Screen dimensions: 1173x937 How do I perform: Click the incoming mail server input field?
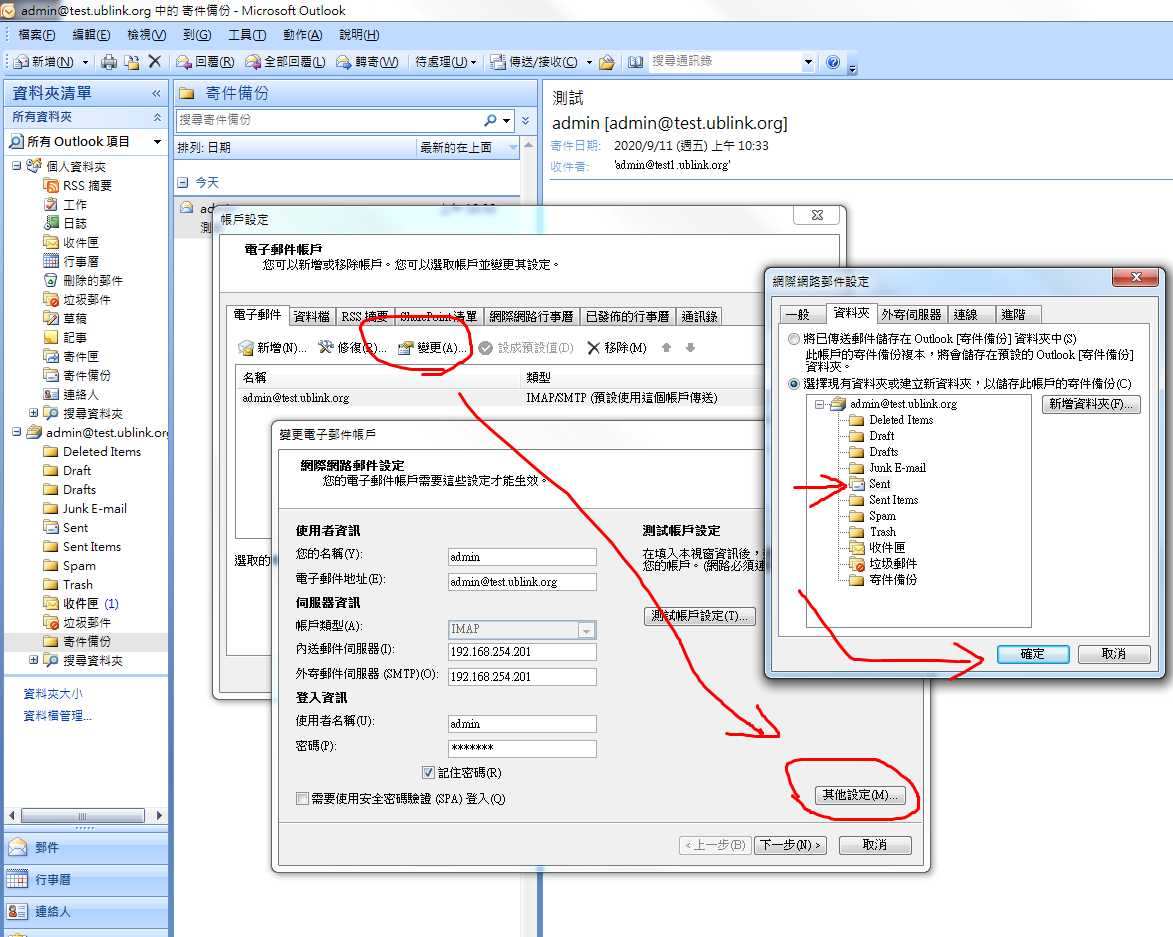(522, 652)
